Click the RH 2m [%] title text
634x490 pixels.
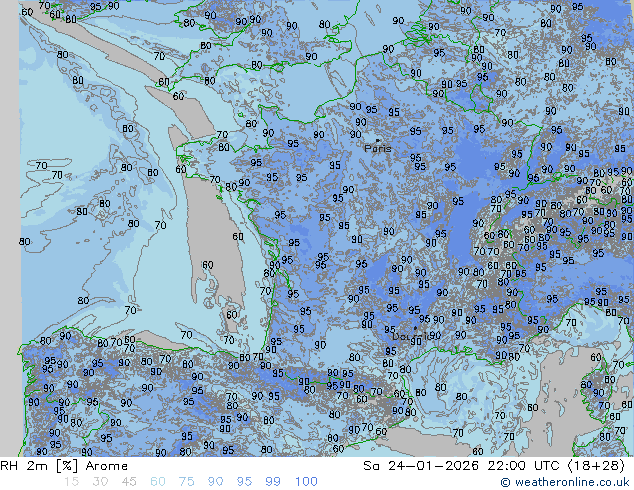[x=39, y=466]
